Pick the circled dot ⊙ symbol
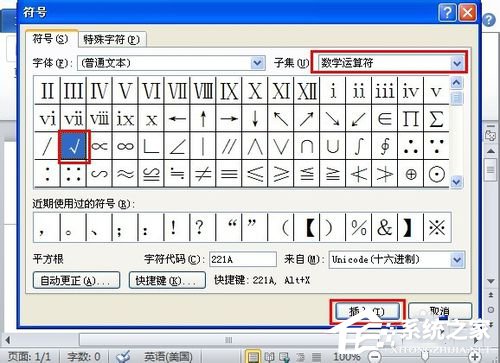 [436, 174]
